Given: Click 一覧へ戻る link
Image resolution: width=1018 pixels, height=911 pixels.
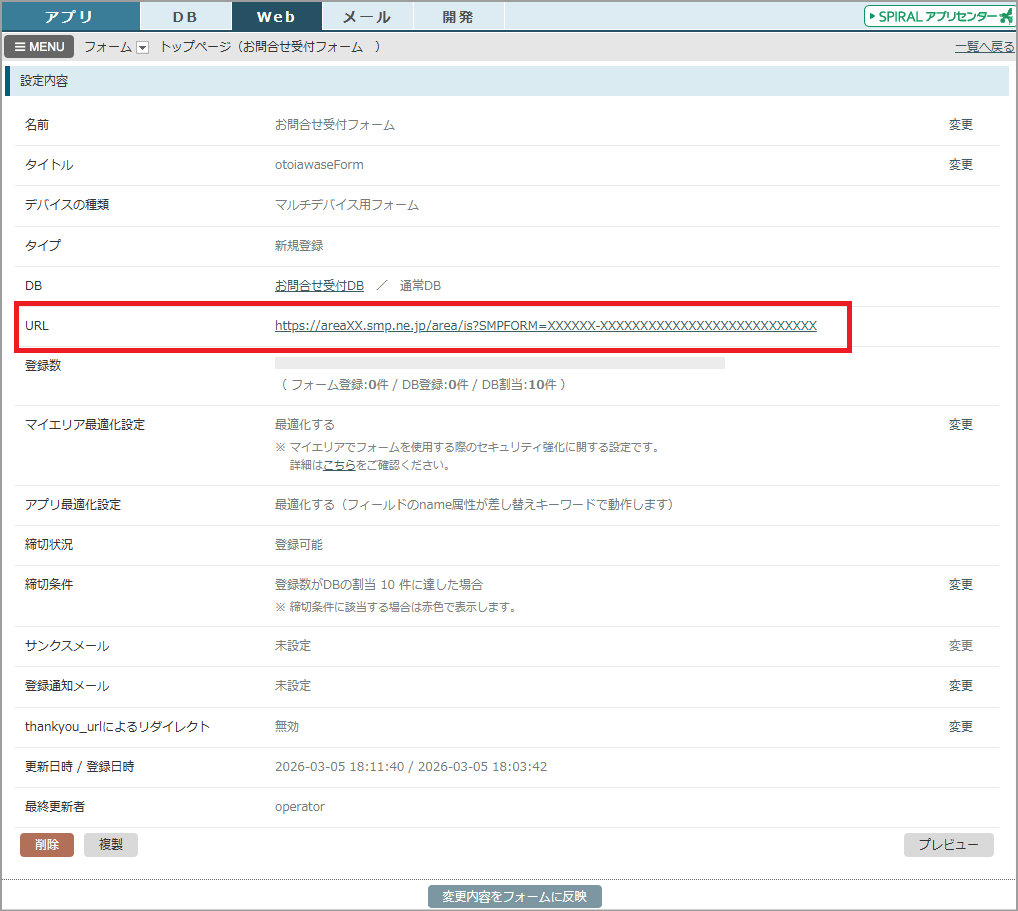Looking at the screenshot, I should coord(984,47).
